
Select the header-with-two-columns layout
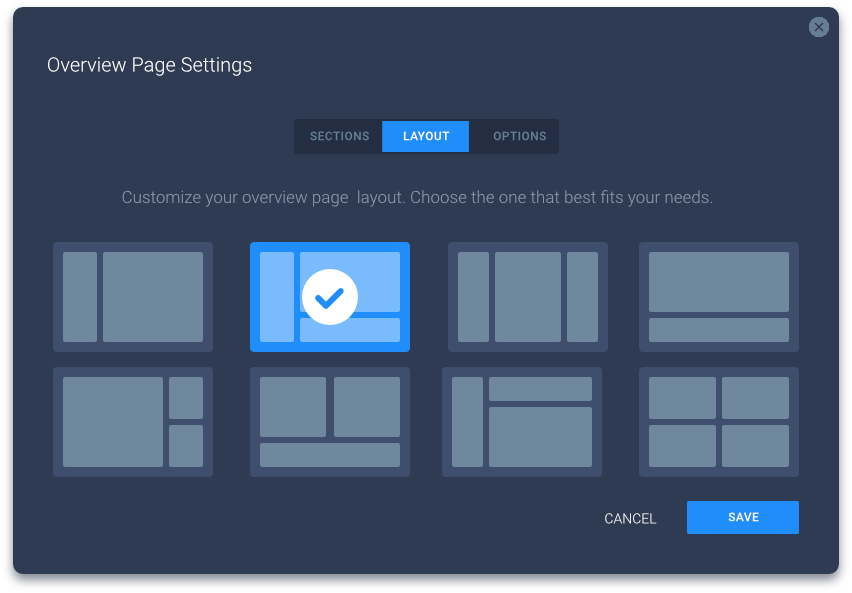[521, 422]
